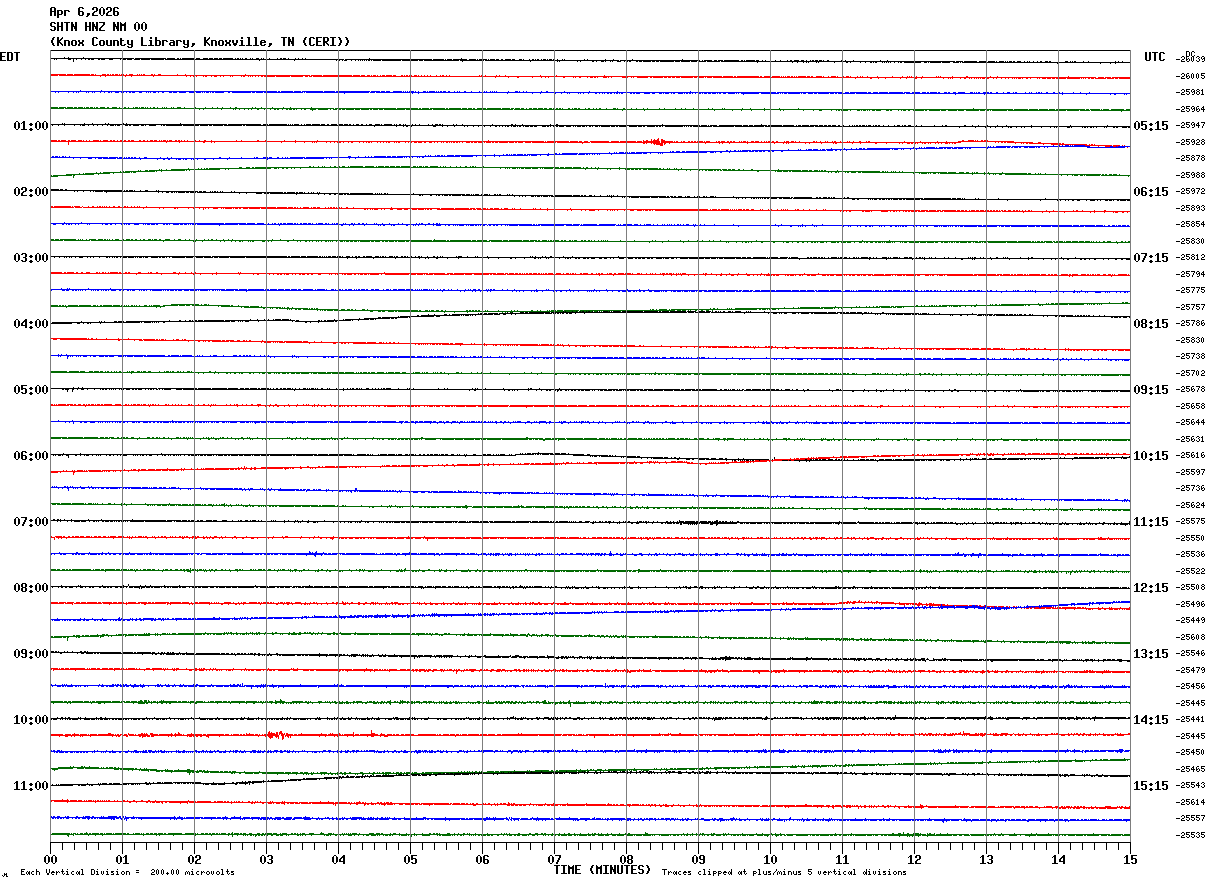The height and width of the screenshot is (886, 1210).
Task: Select DC offset value "-25522"
Action: [1191, 571]
